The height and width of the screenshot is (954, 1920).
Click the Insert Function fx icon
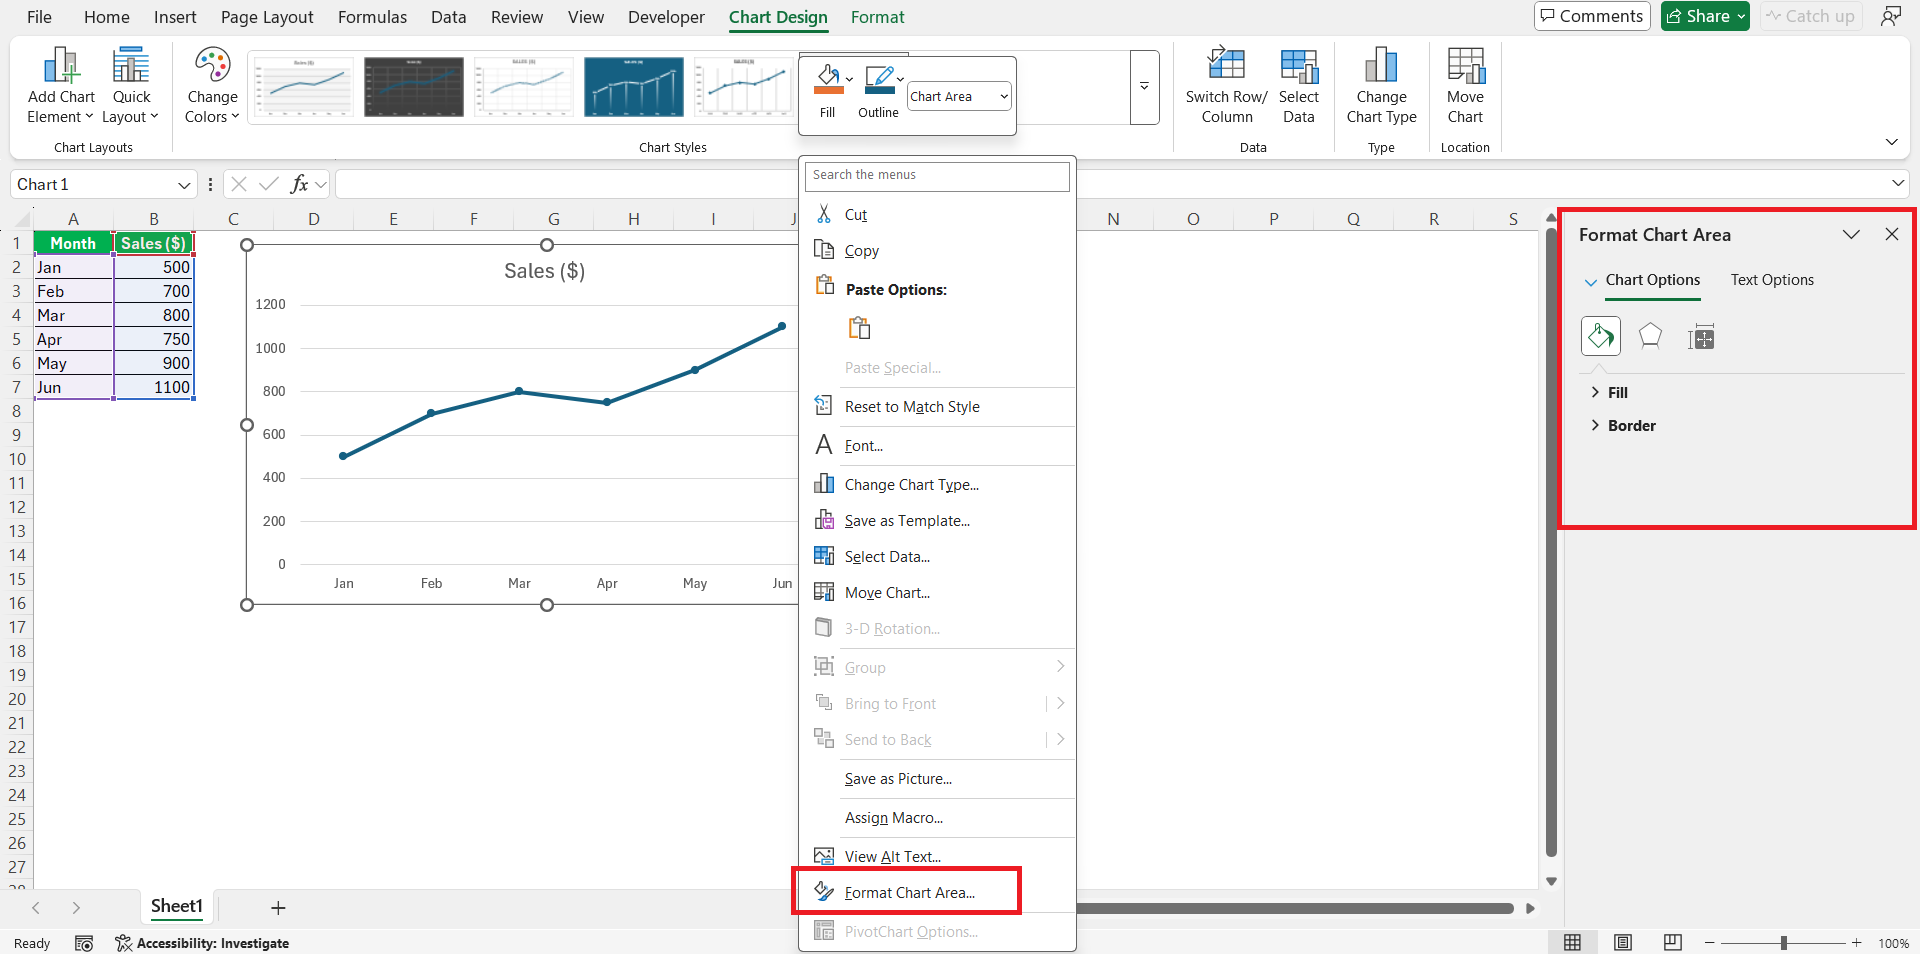pyautogui.click(x=299, y=184)
